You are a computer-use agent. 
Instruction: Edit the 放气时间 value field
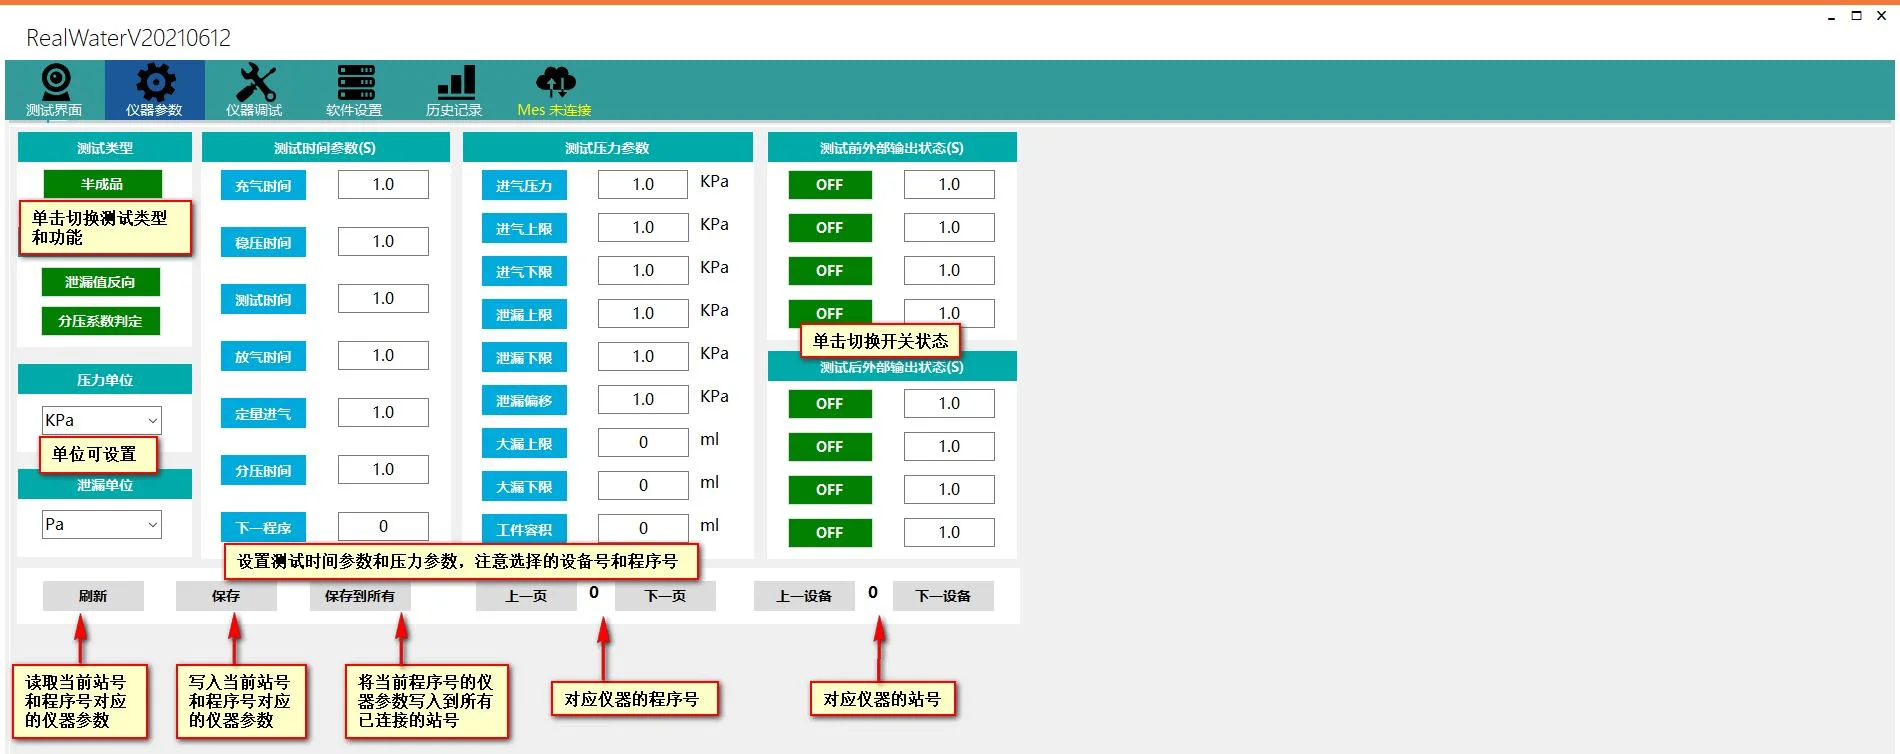383,356
